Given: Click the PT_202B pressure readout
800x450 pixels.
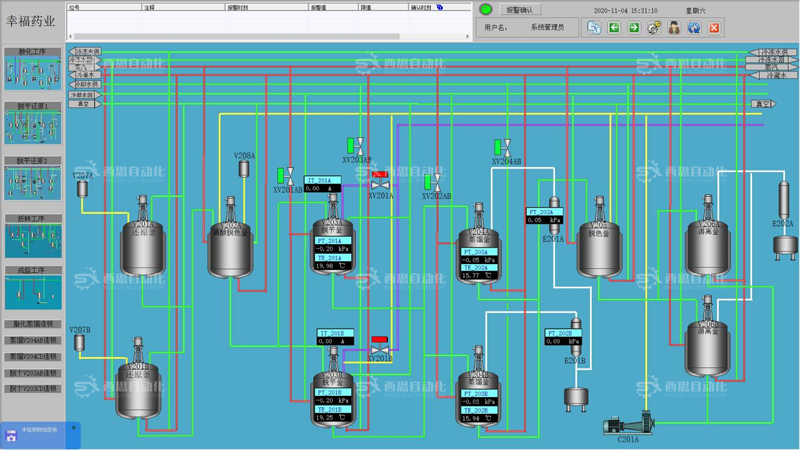Looking at the screenshot, I should click(x=563, y=337).
